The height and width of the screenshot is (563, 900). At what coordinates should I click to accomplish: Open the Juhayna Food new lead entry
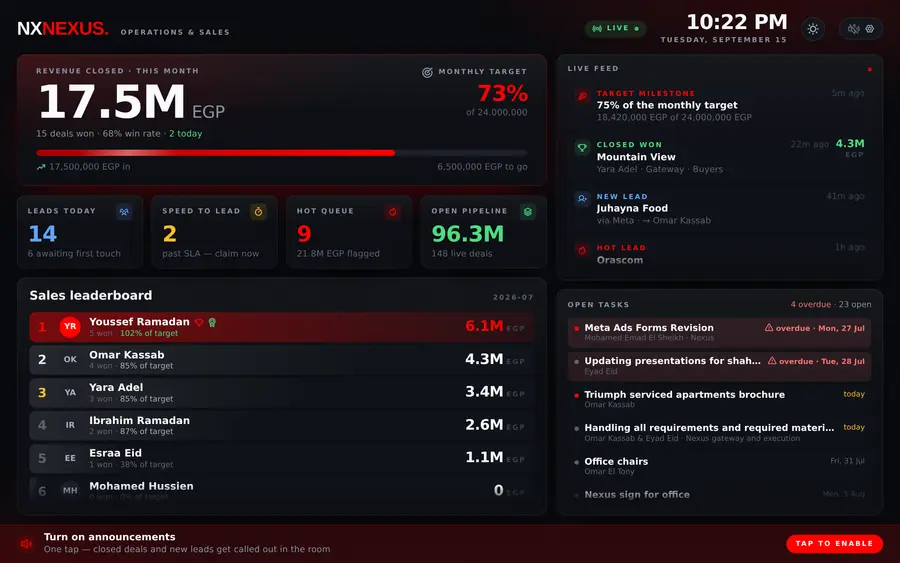coord(719,208)
